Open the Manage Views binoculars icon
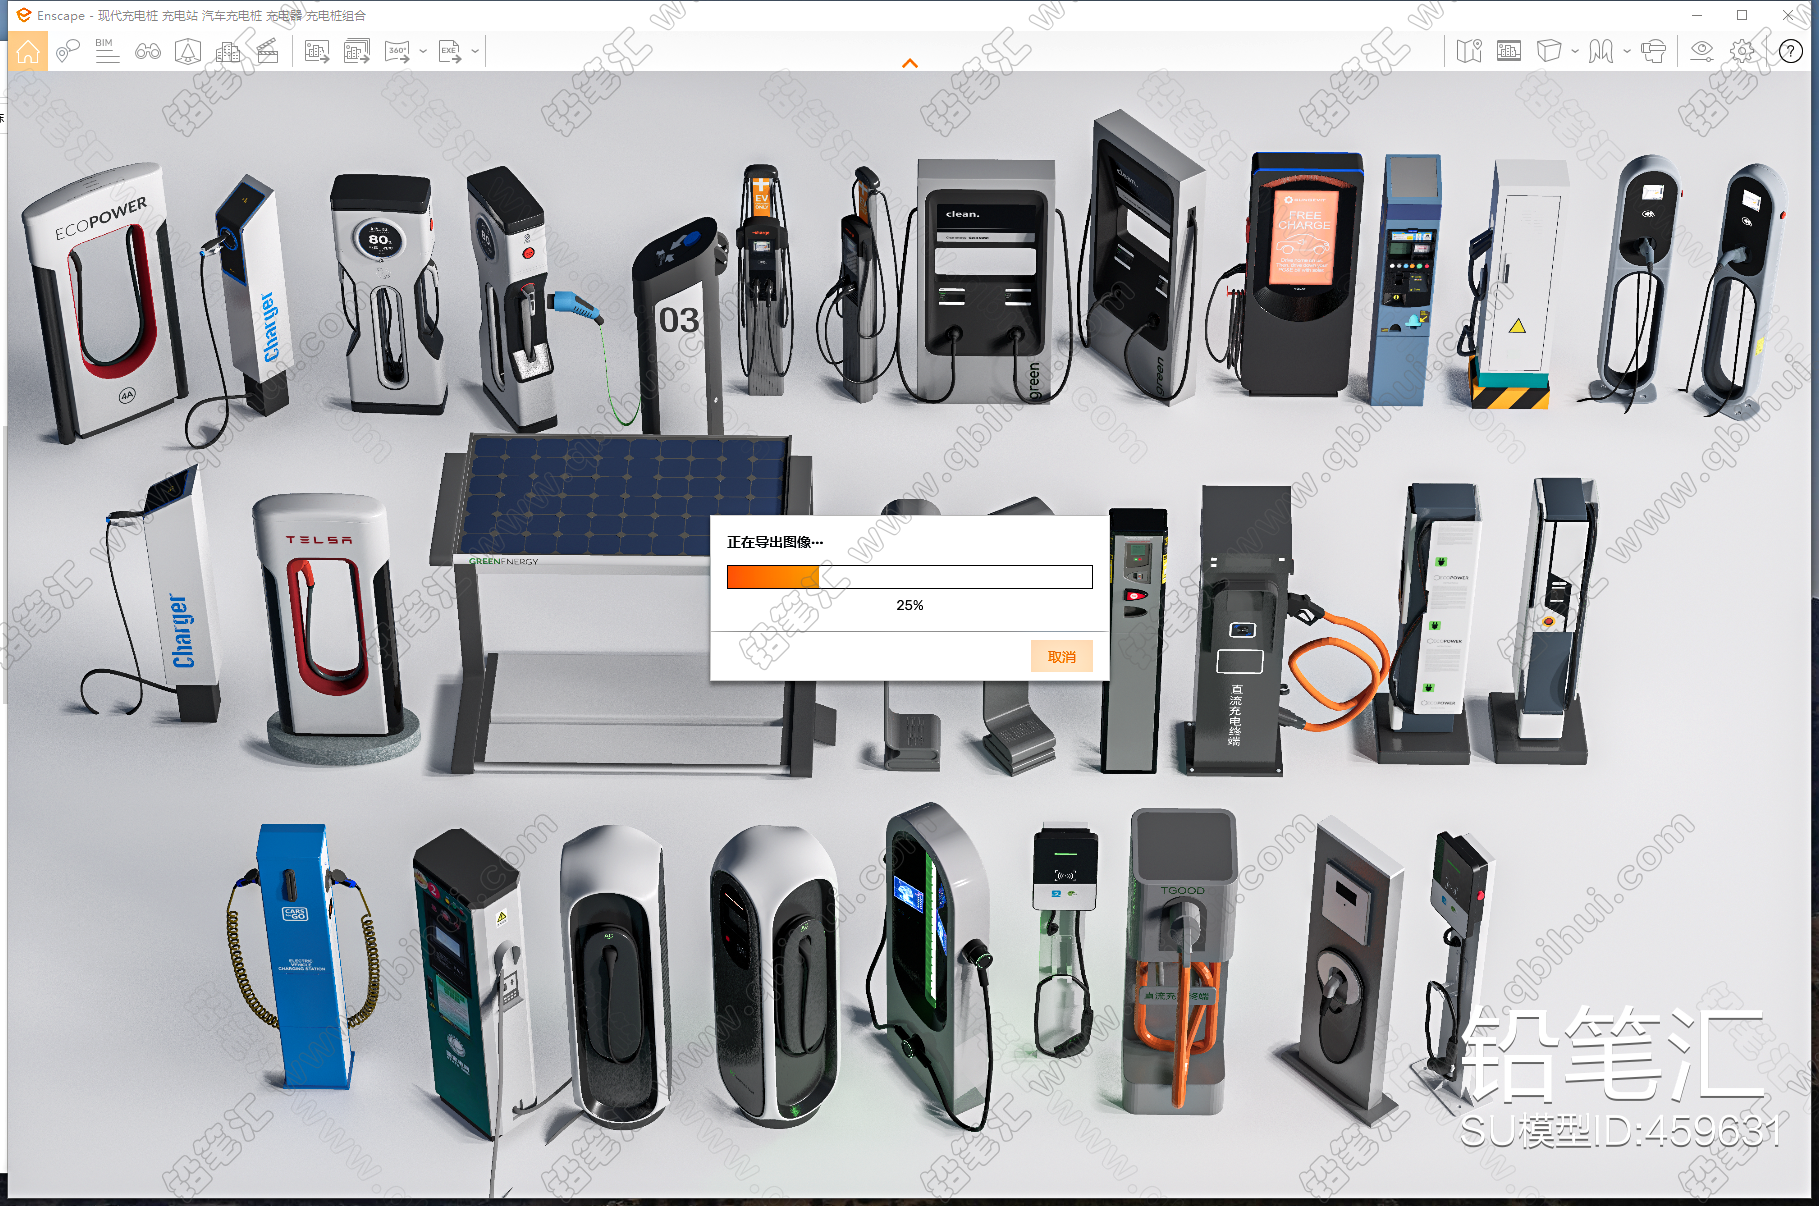The height and width of the screenshot is (1206, 1819). tap(148, 52)
